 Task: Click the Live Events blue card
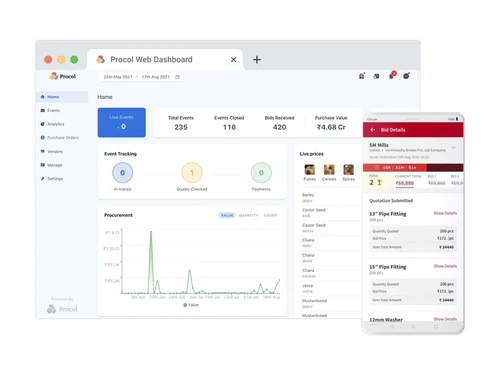pos(122,122)
